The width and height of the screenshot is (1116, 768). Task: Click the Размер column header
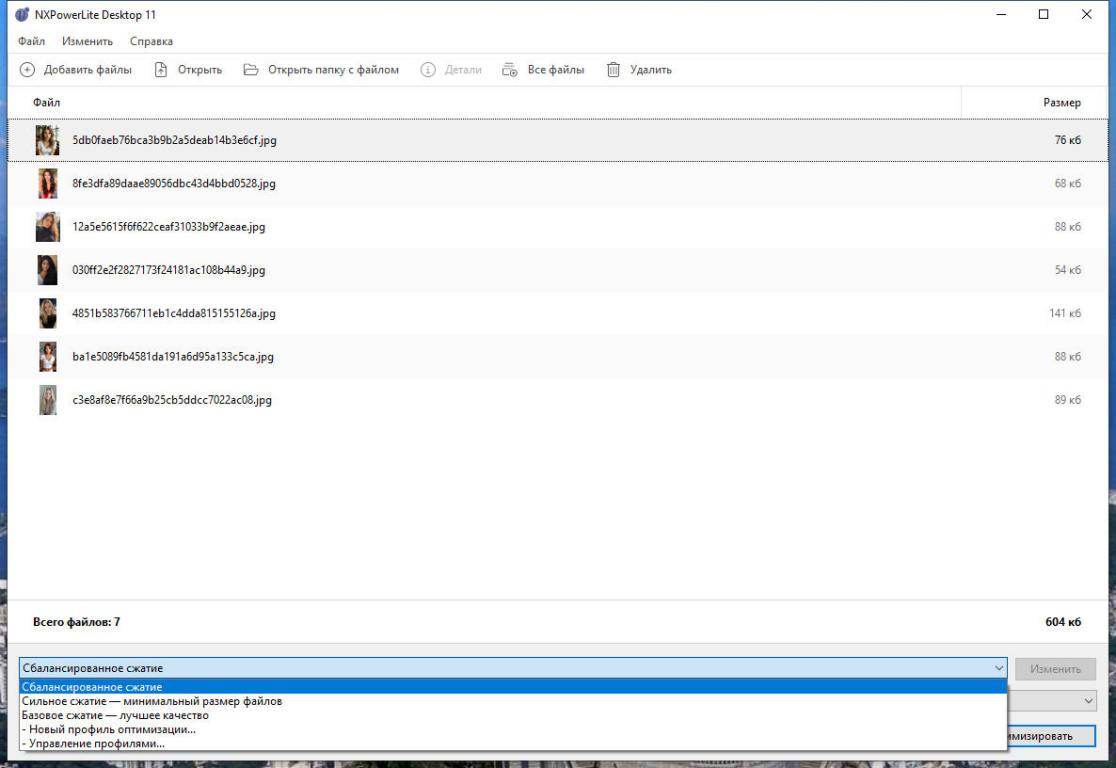coord(1061,102)
